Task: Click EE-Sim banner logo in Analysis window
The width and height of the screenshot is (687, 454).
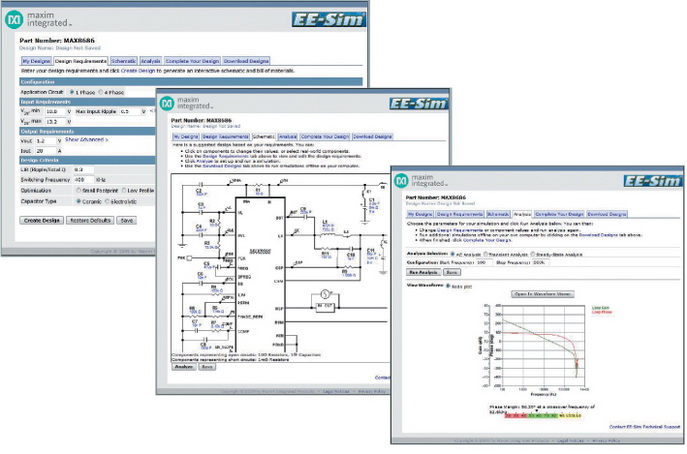Action: click(653, 181)
